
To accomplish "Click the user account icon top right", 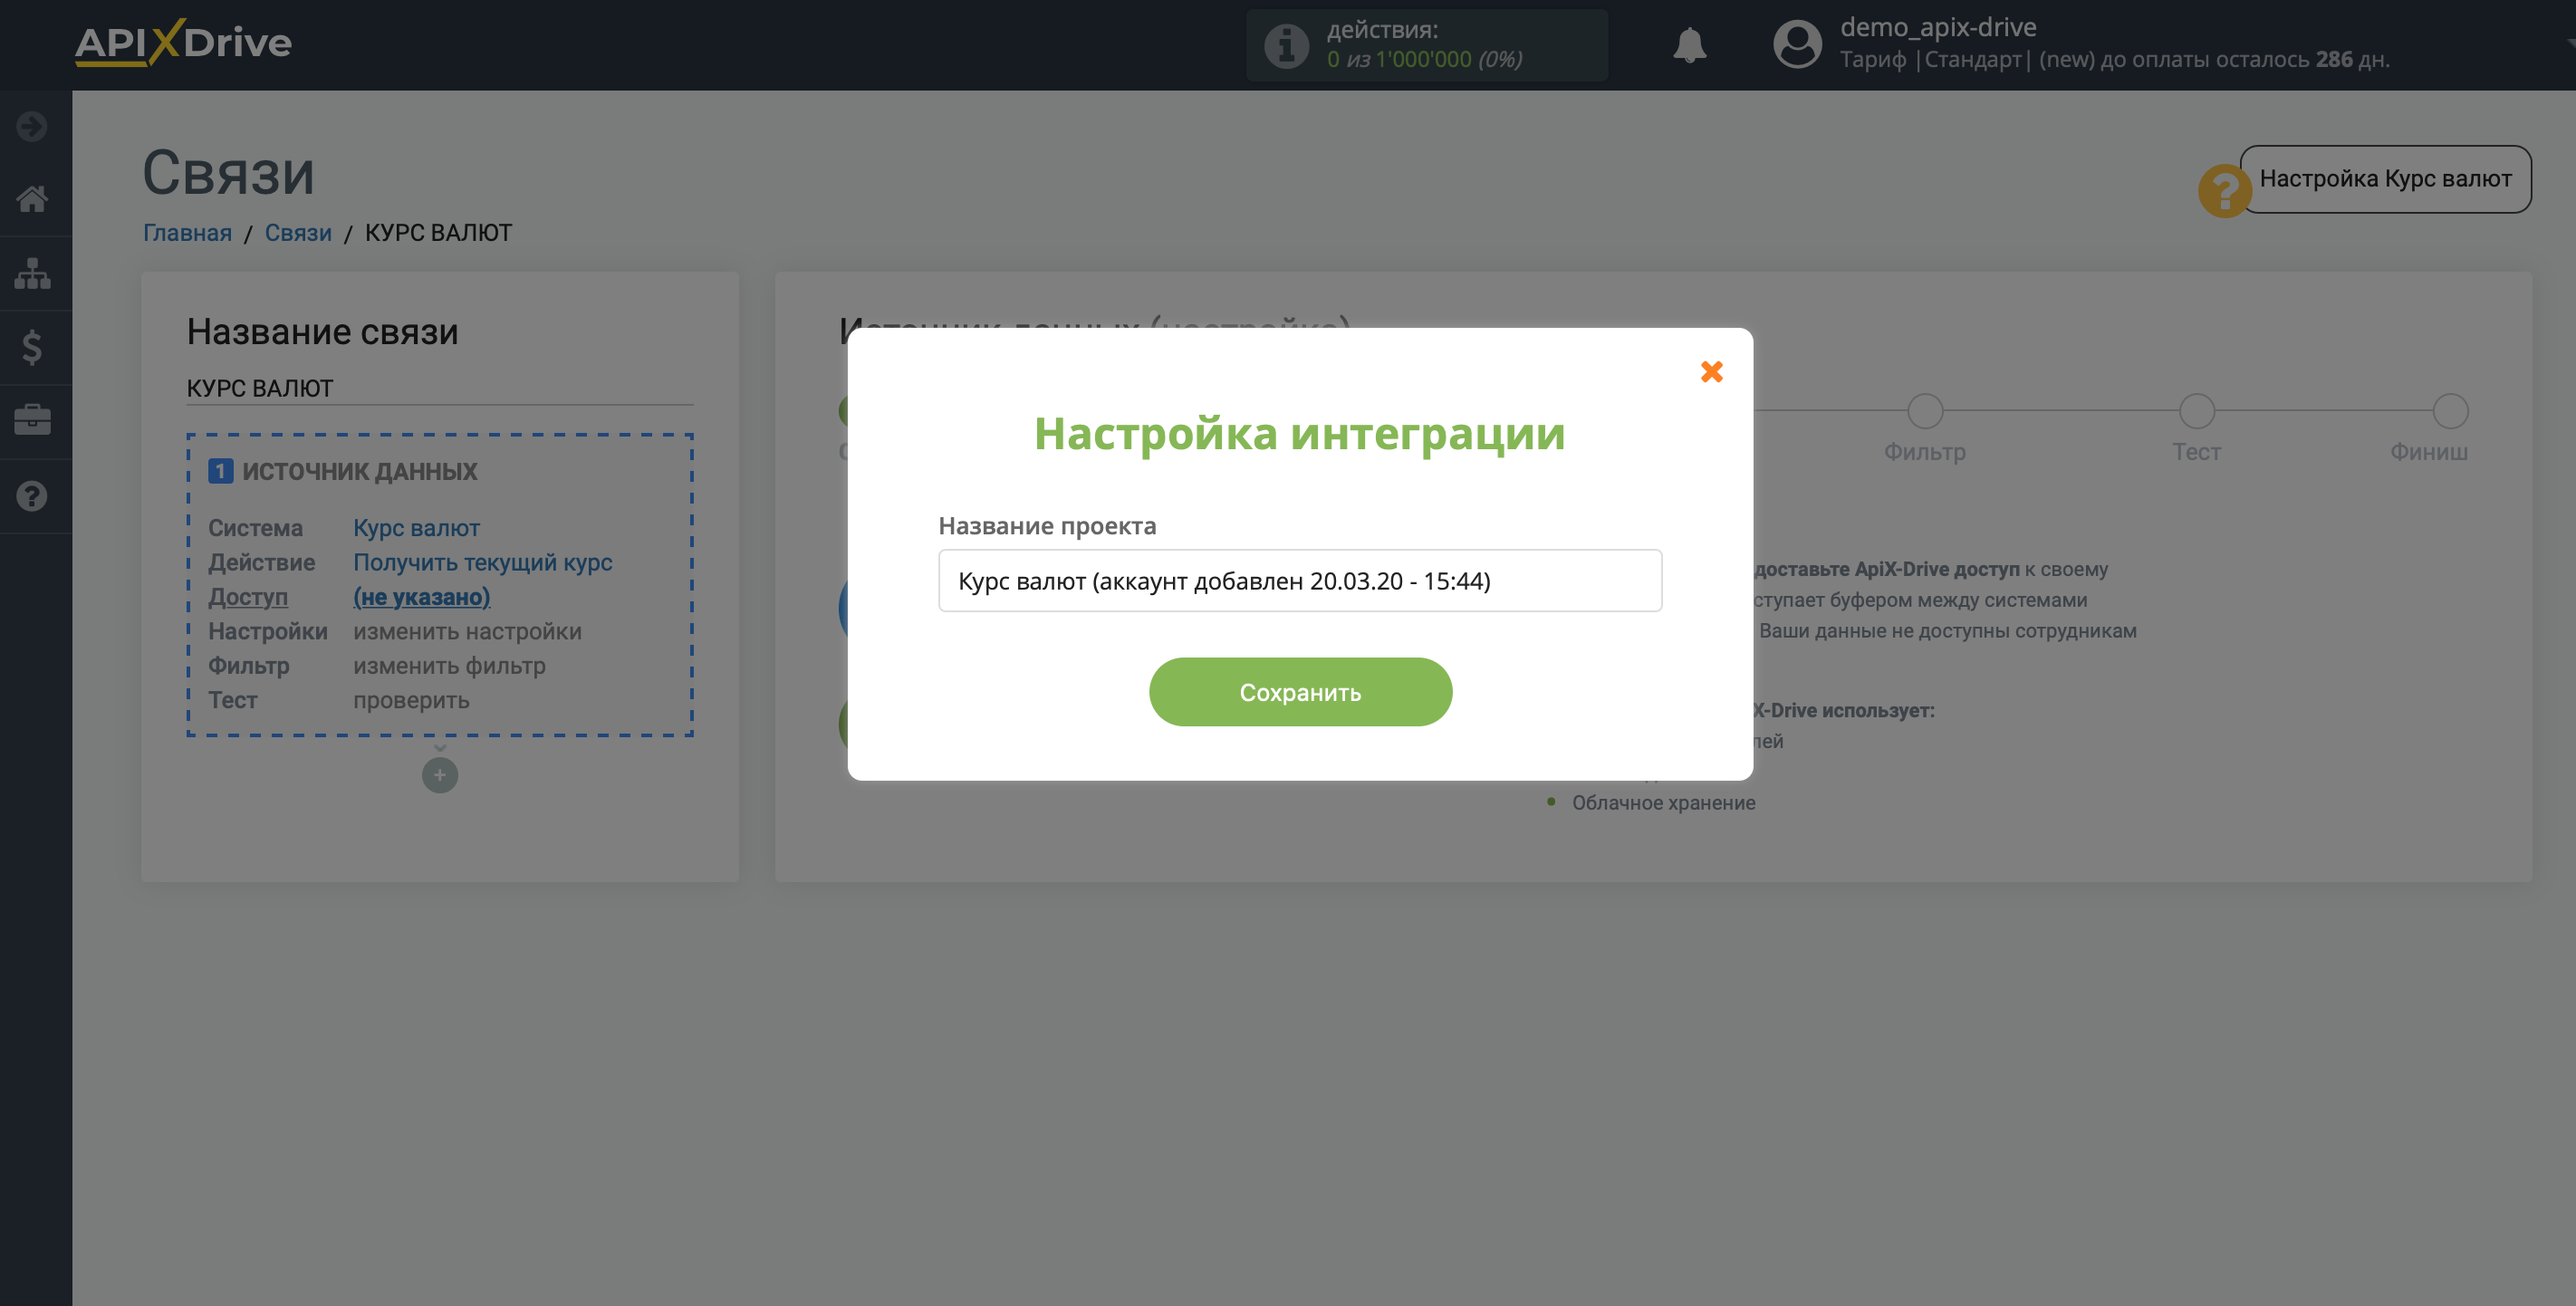I will pyautogui.click(x=1798, y=42).
